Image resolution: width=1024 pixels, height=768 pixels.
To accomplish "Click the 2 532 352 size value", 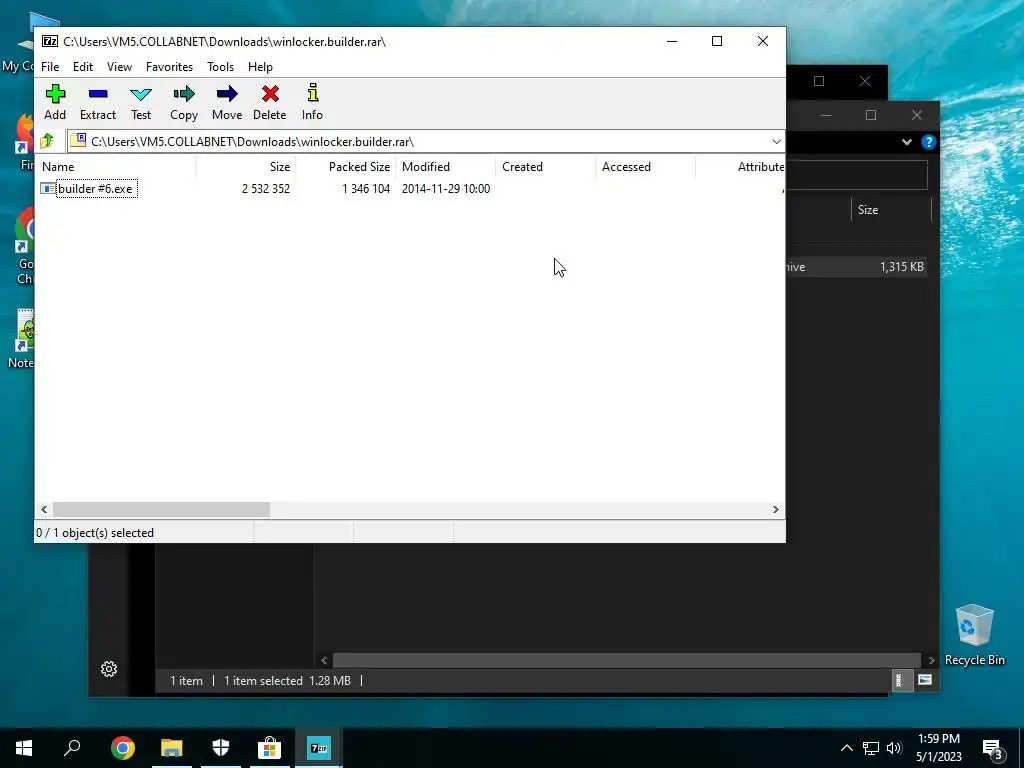I will pyautogui.click(x=266, y=189).
